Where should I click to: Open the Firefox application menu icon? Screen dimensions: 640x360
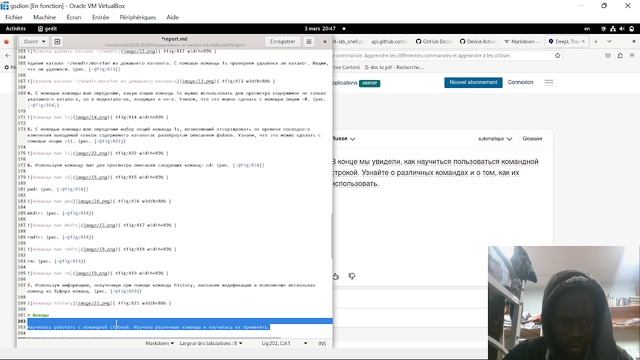pyautogui.click(x=632, y=56)
